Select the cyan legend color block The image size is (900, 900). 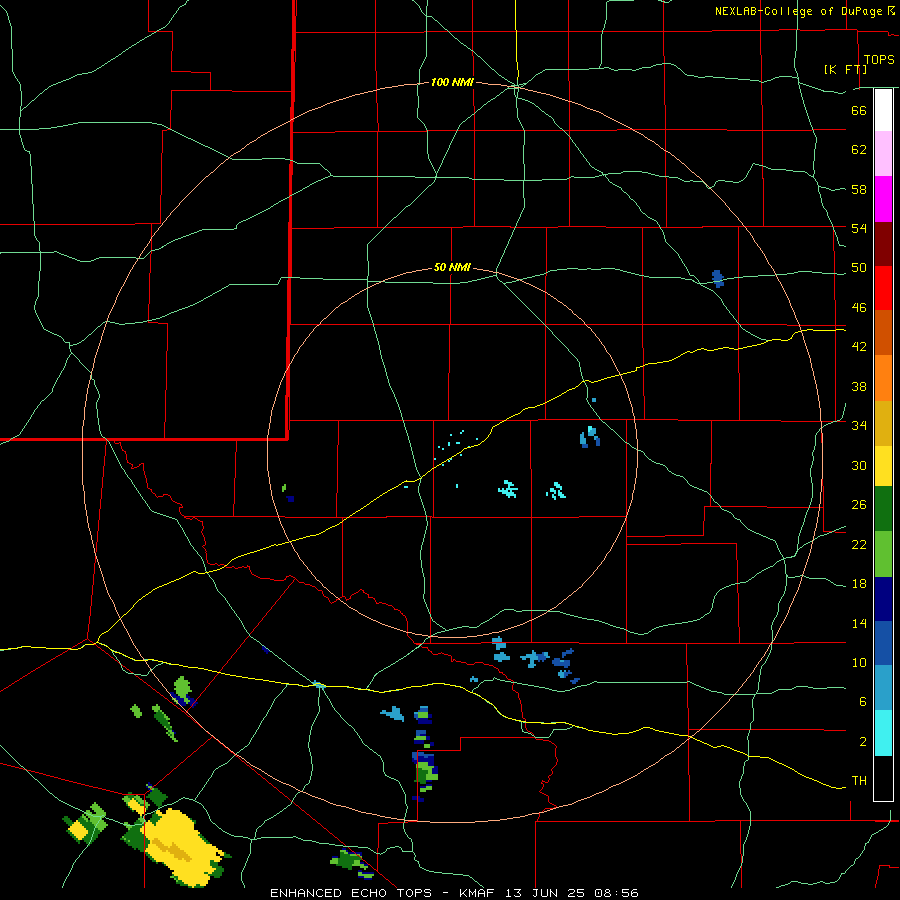(x=883, y=733)
